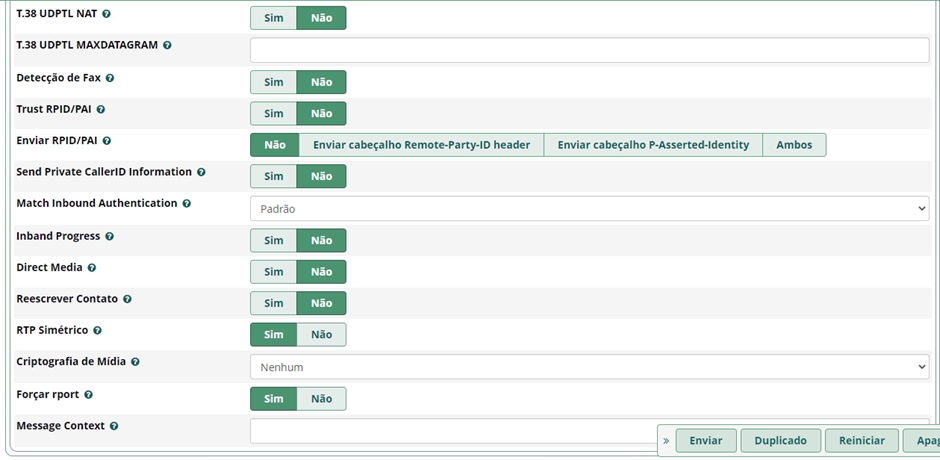Set RTP Simétrico to Não
This screenshot has width=940, height=460.
[321, 334]
